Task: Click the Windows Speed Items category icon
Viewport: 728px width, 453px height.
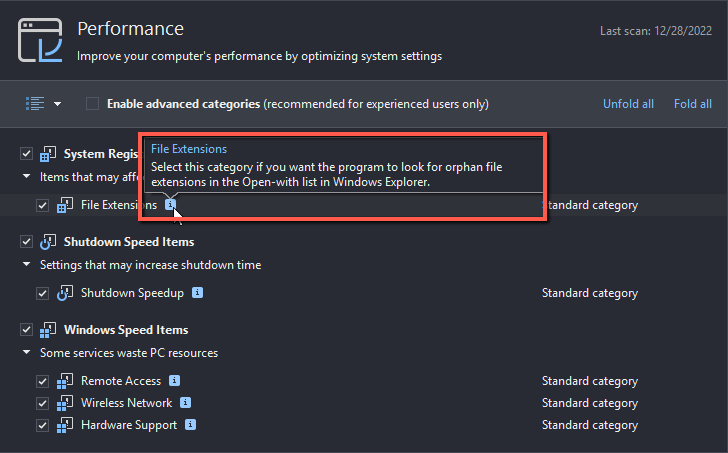Action: point(48,330)
